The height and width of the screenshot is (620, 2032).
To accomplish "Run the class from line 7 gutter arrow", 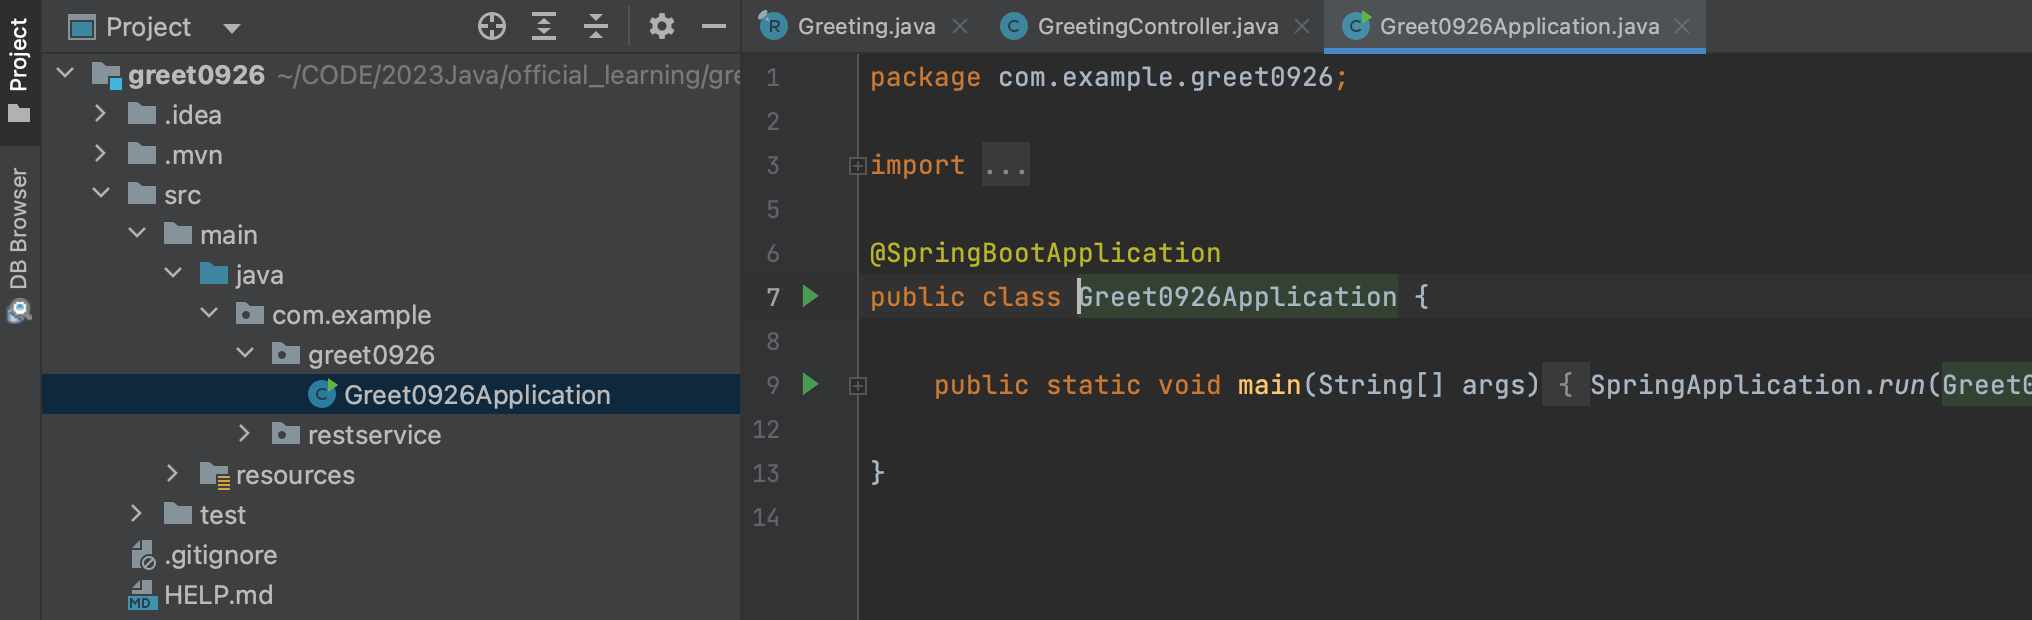I will 810,296.
